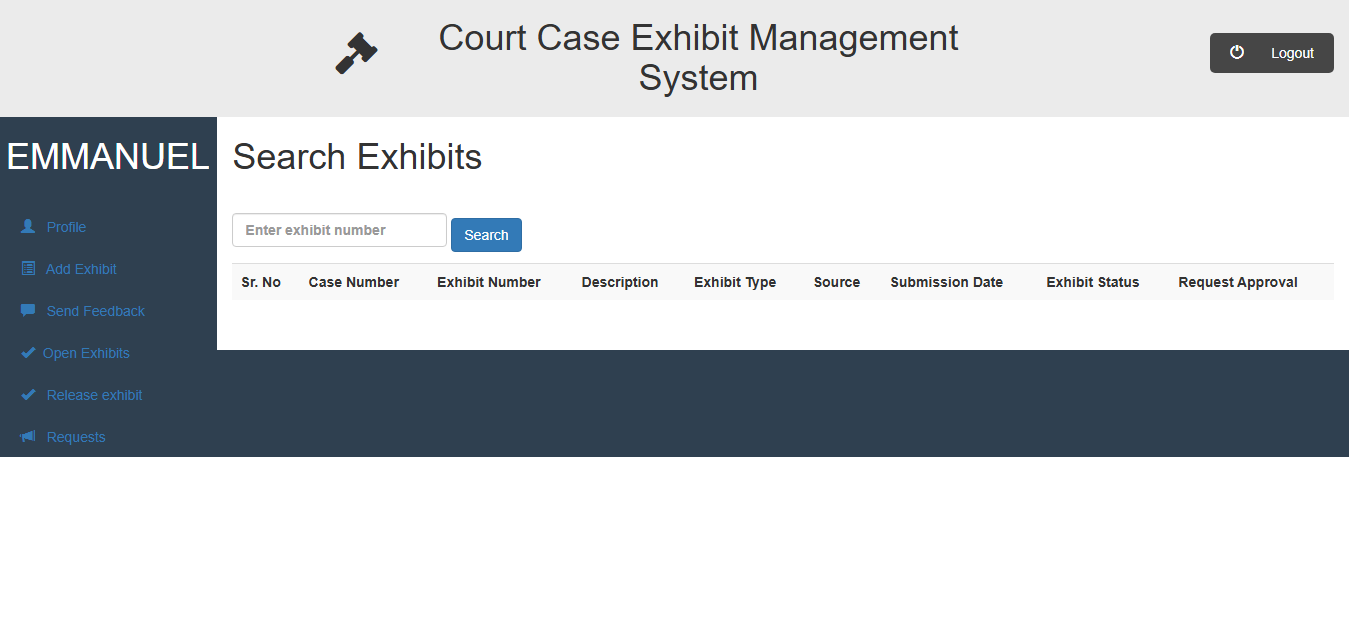Image resolution: width=1349 pixels, height=617 pixels.
Task: Open the Send Feedback menu item
Action: pyautogui.click(x=95, y=311)
